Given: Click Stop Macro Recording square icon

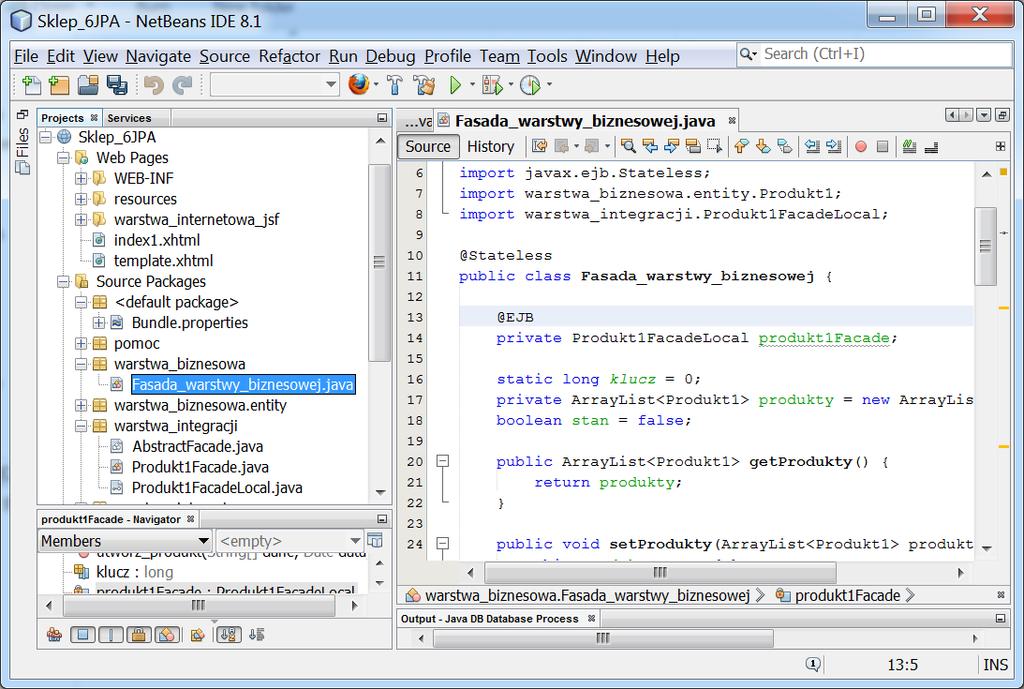Looking at the screenshot, I should click(x=882, y=146).
